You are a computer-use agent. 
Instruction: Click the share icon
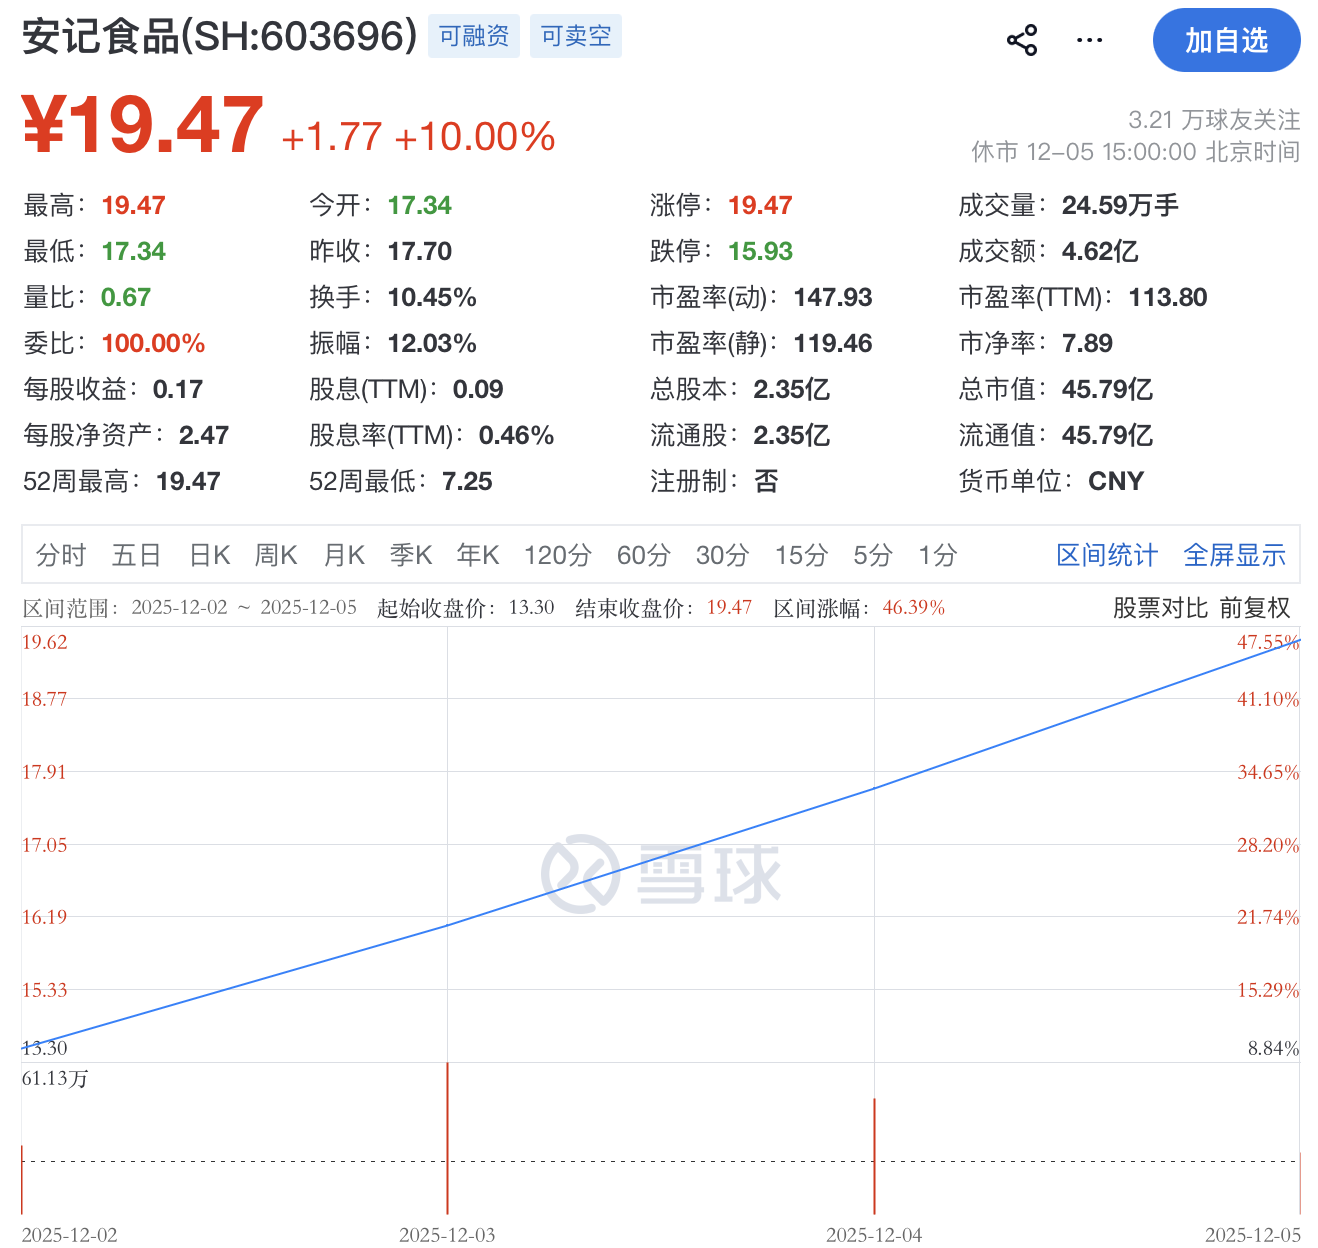tap(1021, 41)
